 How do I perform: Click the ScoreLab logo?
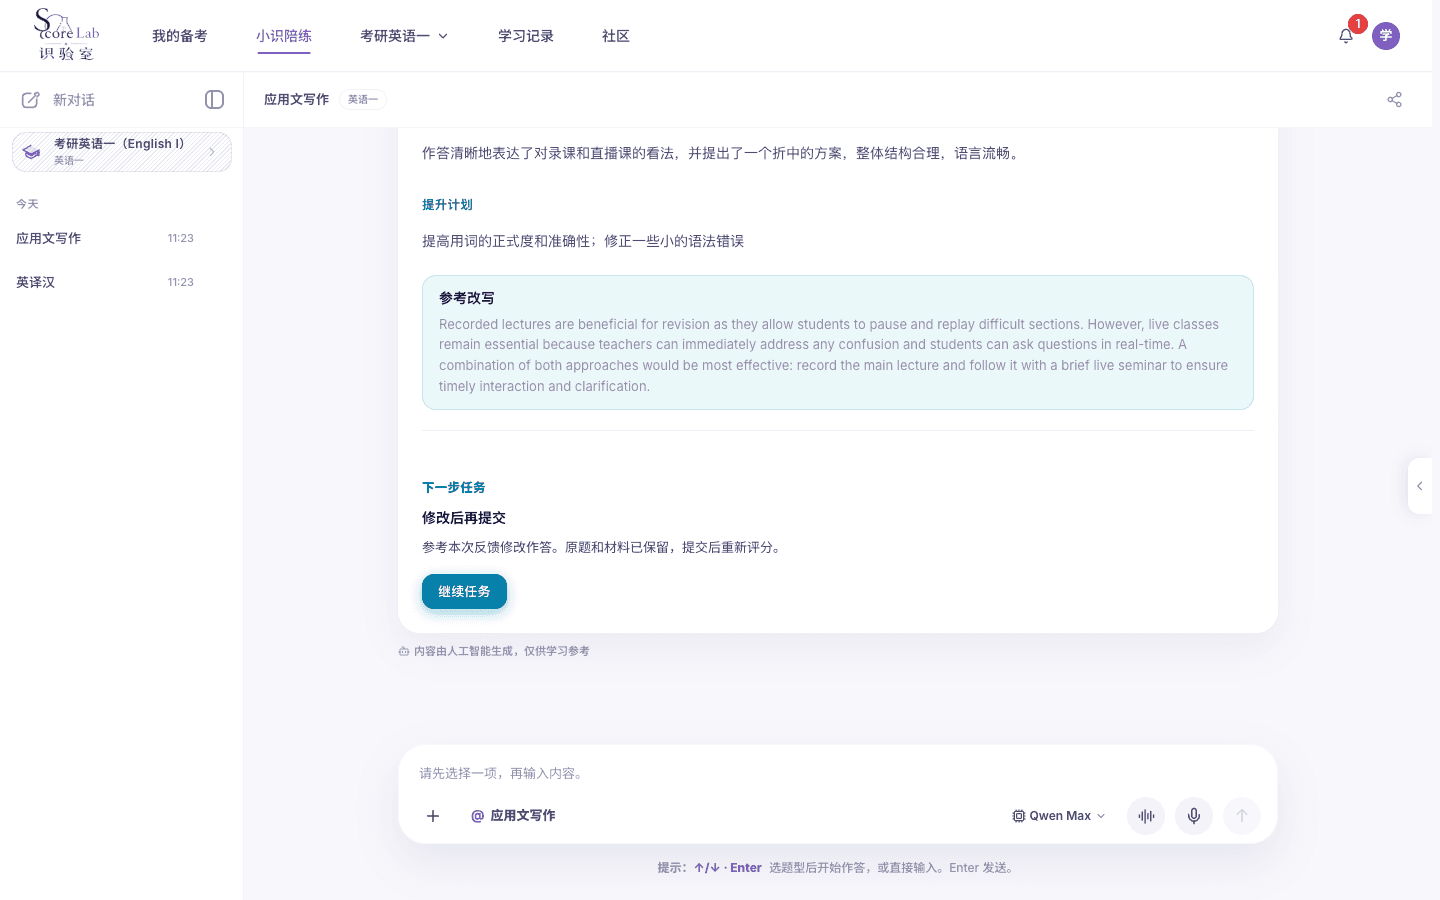point(67,35)
